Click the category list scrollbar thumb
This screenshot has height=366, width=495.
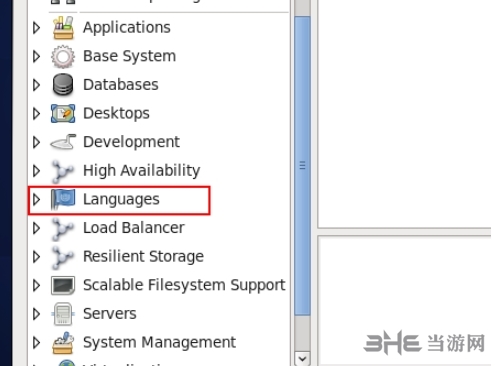302,165
